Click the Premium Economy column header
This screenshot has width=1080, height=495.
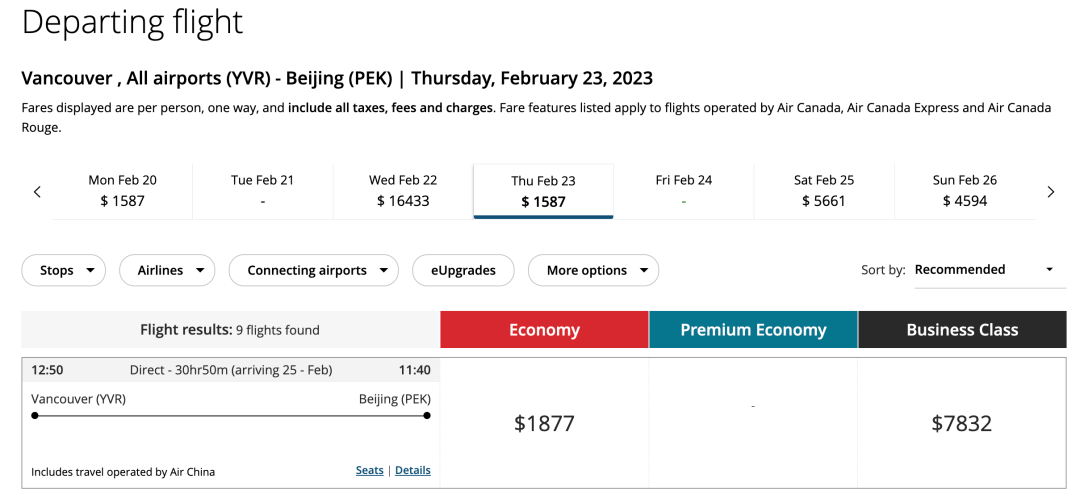click(754, 330)
